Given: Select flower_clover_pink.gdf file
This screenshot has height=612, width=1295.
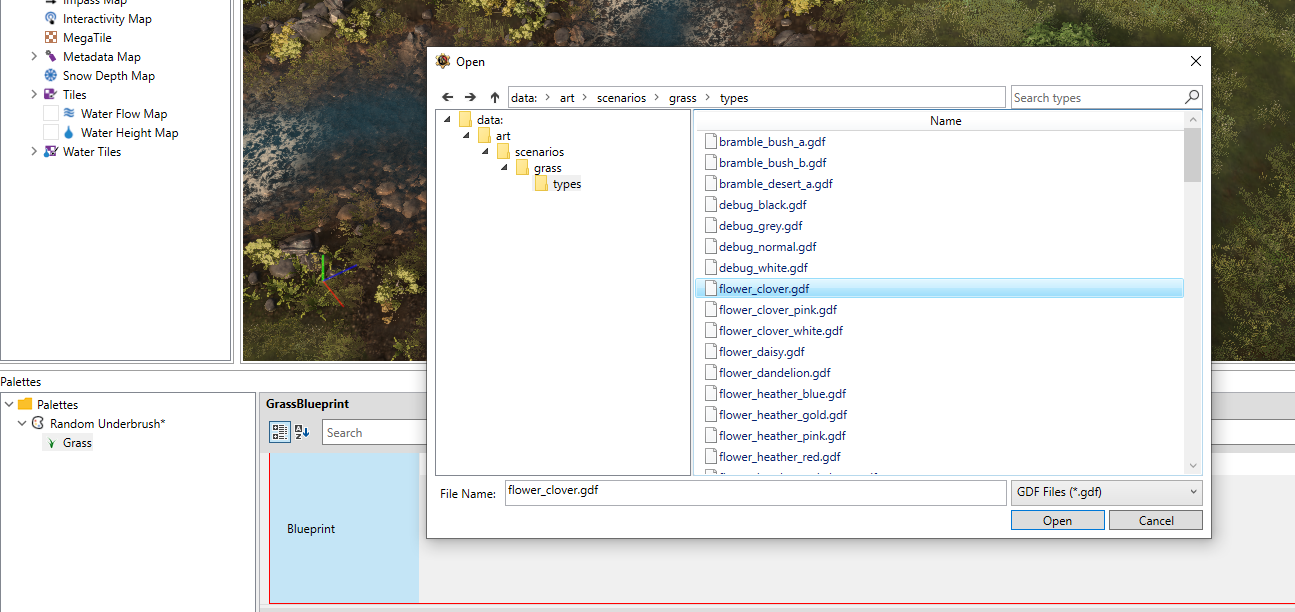Looking at the screenshot, I should click(x=777, y=310).
